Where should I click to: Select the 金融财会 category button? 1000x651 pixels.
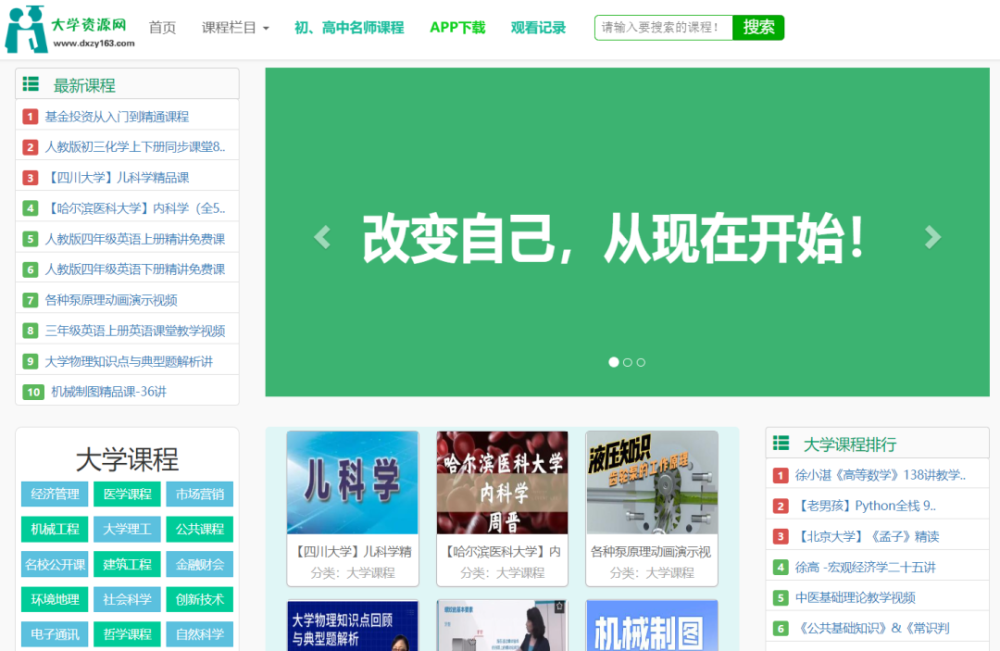(200, 564)
